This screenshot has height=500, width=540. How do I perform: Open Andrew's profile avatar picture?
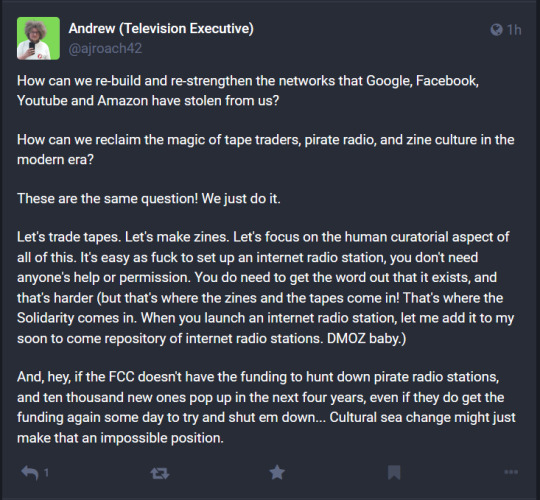pos(38,38)
